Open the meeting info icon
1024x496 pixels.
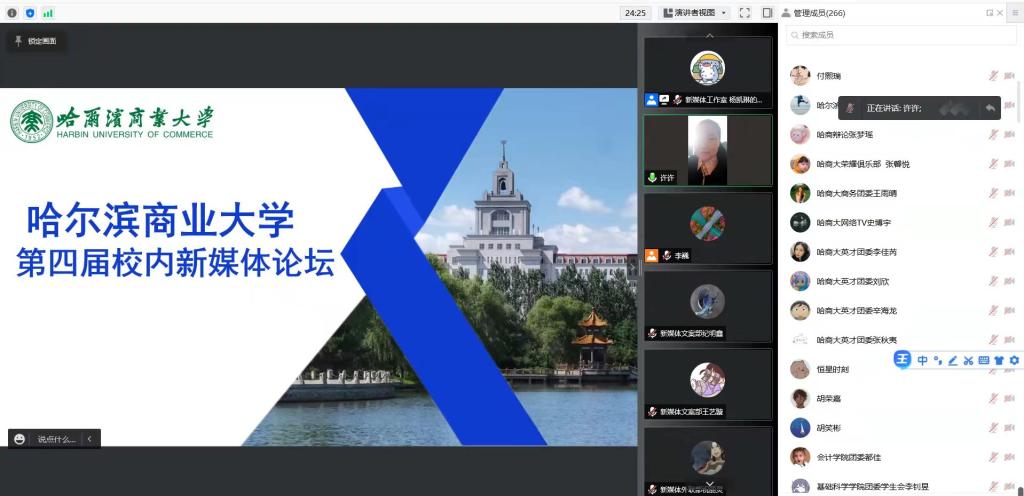(11, 12)
